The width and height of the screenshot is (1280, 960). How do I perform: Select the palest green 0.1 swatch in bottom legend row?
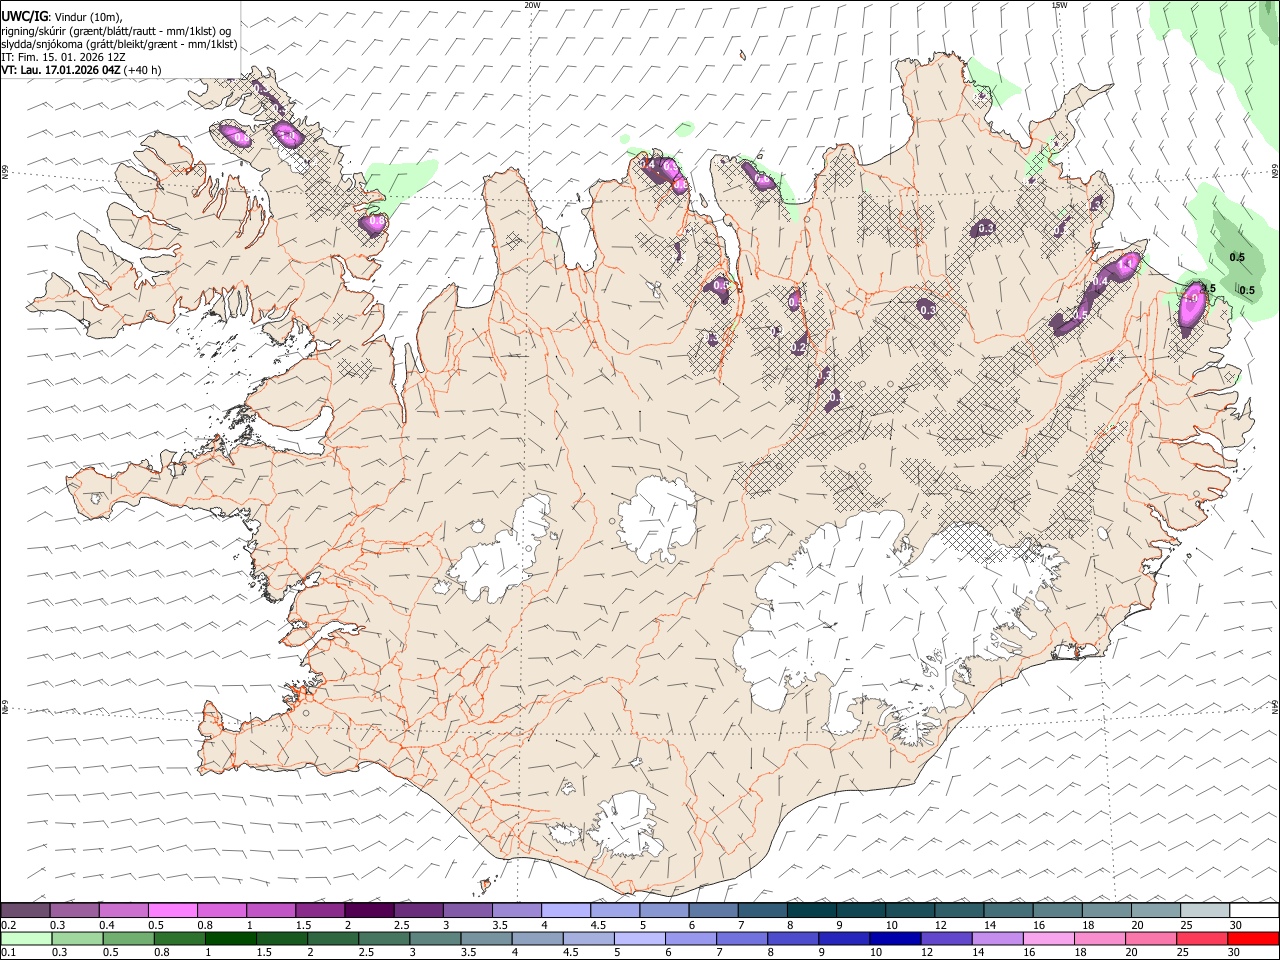26,939
